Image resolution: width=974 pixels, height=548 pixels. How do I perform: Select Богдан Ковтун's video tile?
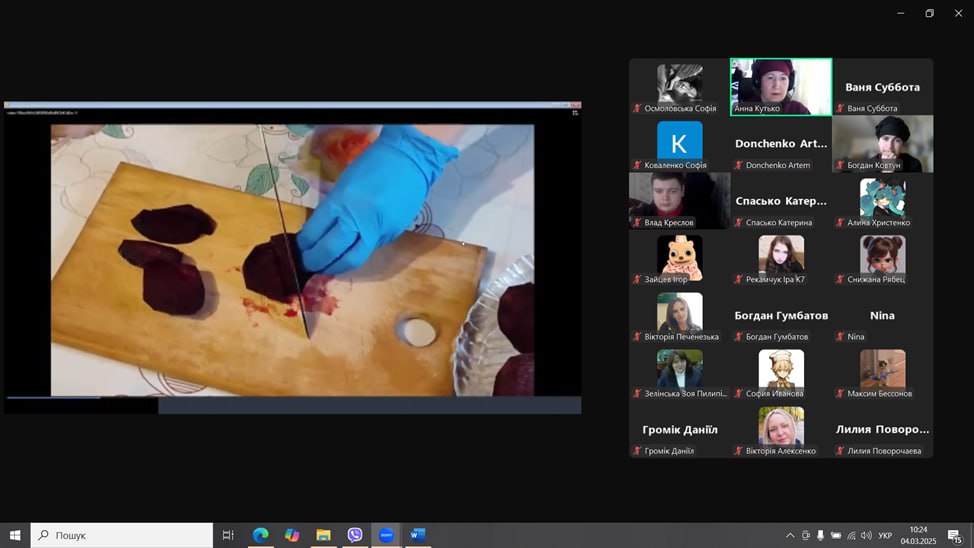(x=882, y=143)
